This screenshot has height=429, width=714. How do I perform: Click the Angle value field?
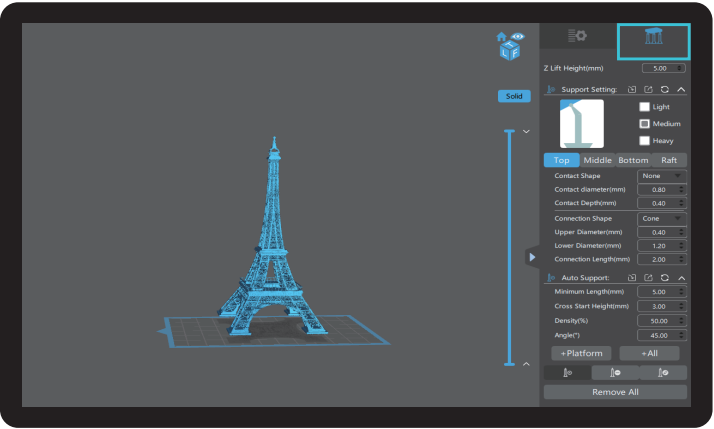[x=662, y=336]
